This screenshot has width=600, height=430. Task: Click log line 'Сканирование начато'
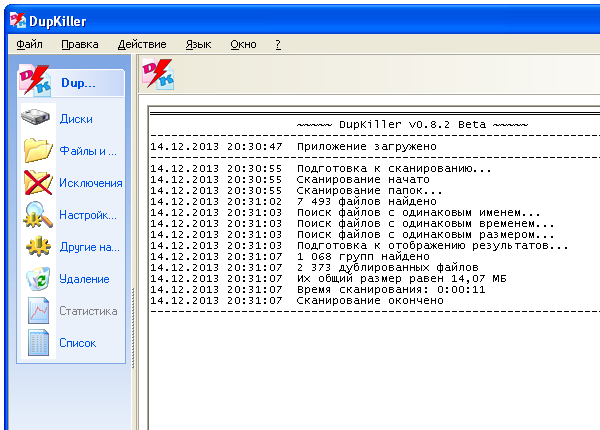(363, 180)
